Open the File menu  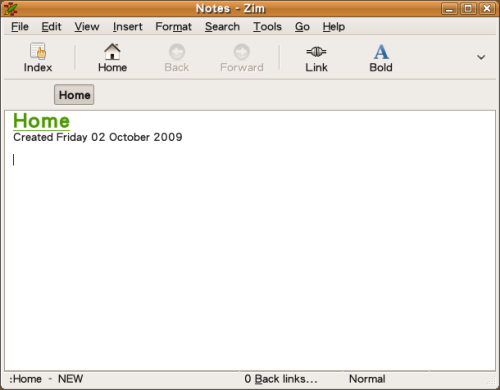[x=20, y=26]
